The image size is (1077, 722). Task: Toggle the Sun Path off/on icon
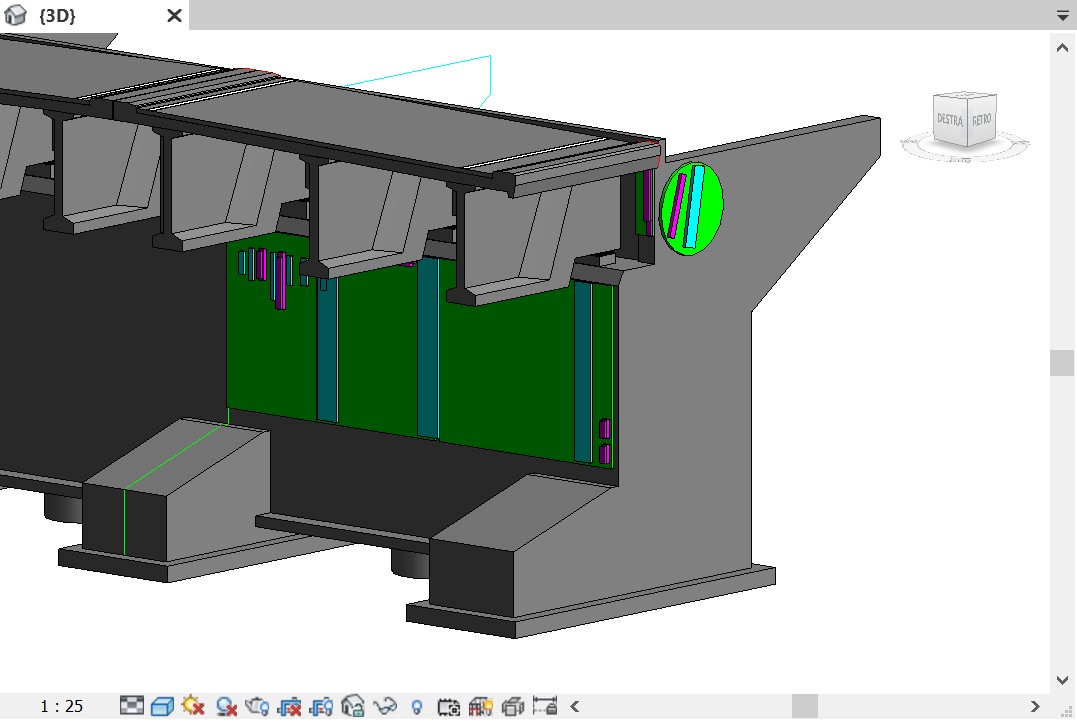[193, 706]
